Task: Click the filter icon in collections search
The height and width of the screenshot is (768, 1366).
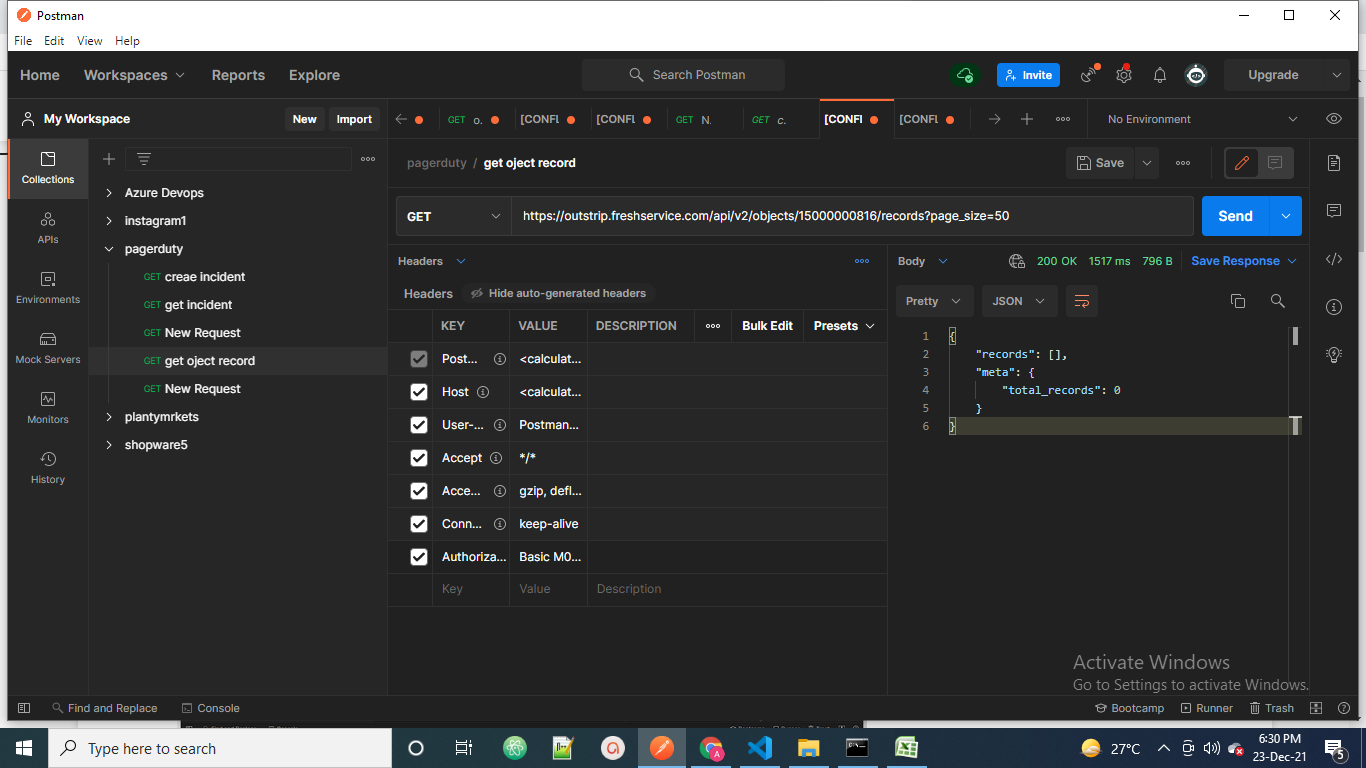Action: click(x=144, y=159)
